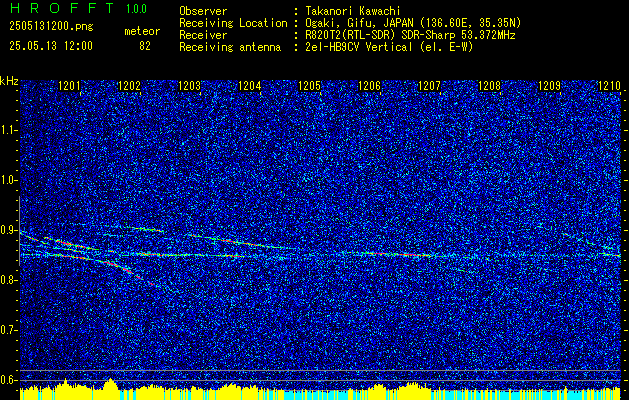The width and height of the screenshot is (629, 400).
Task: Click the 1203 time marker
Action: [189, 86]
